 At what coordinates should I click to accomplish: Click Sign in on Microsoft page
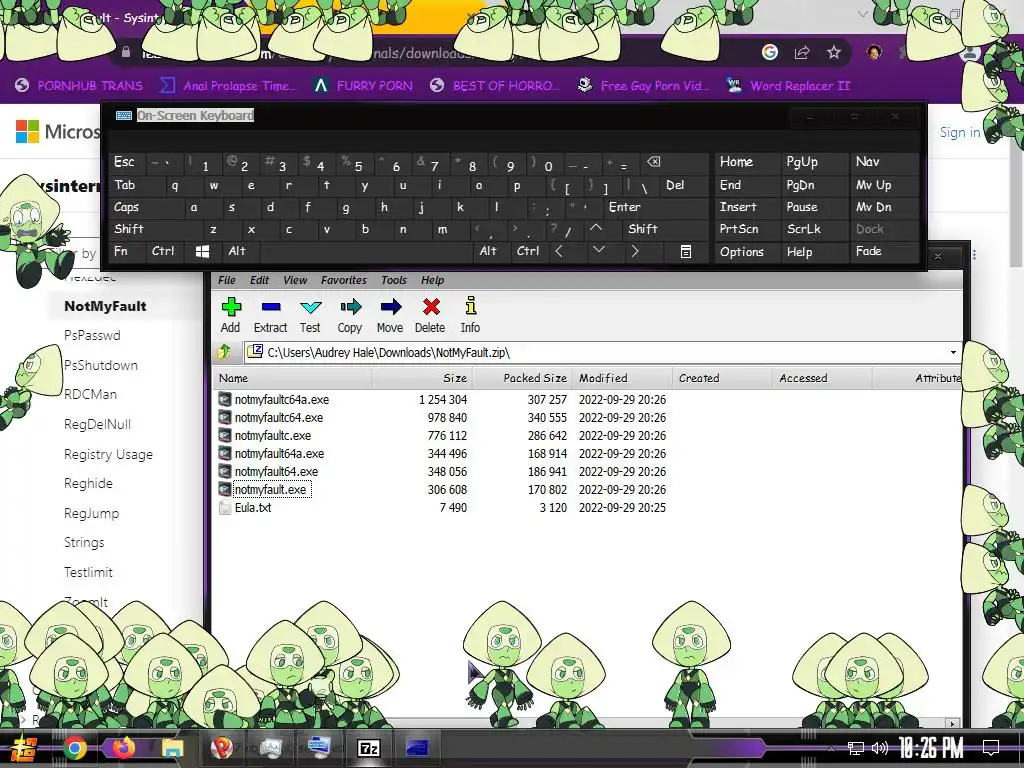coord(959,132)
